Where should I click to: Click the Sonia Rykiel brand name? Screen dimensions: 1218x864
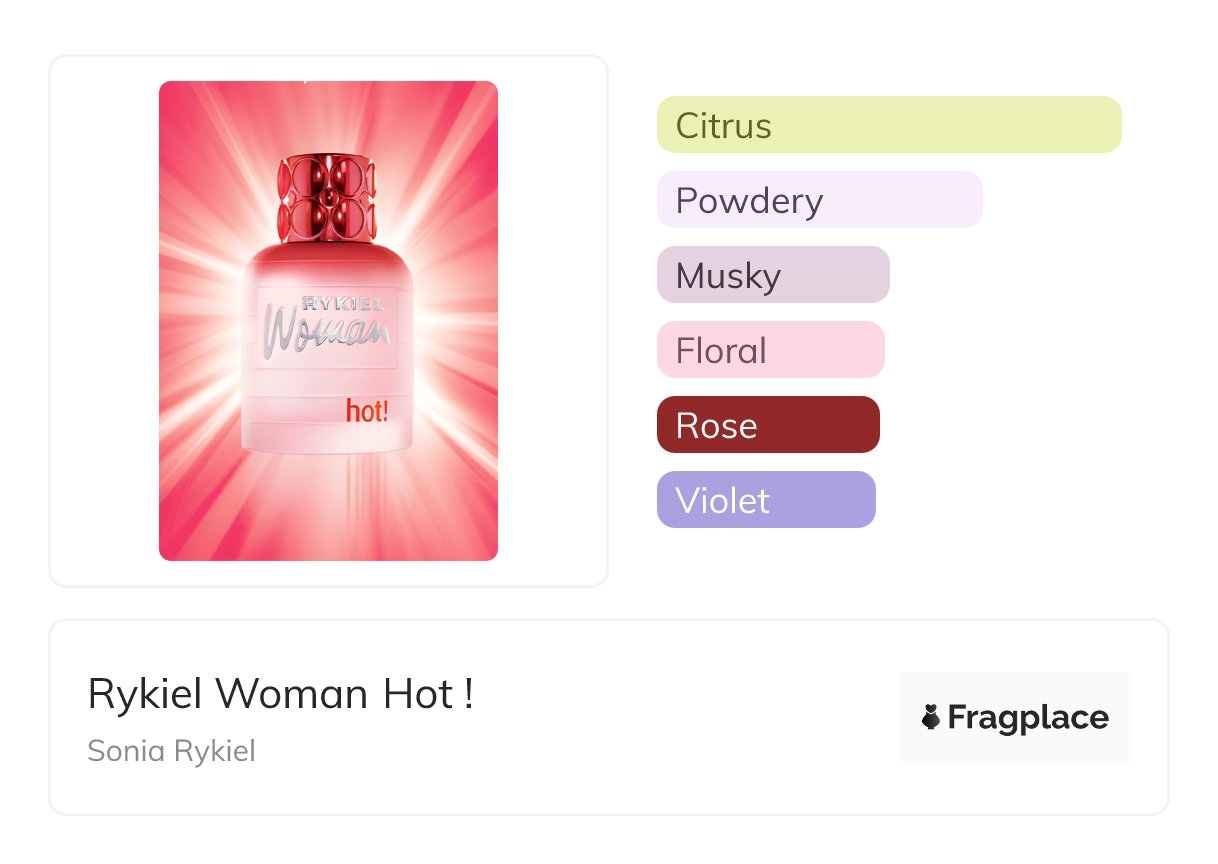[x=171, y=750]
